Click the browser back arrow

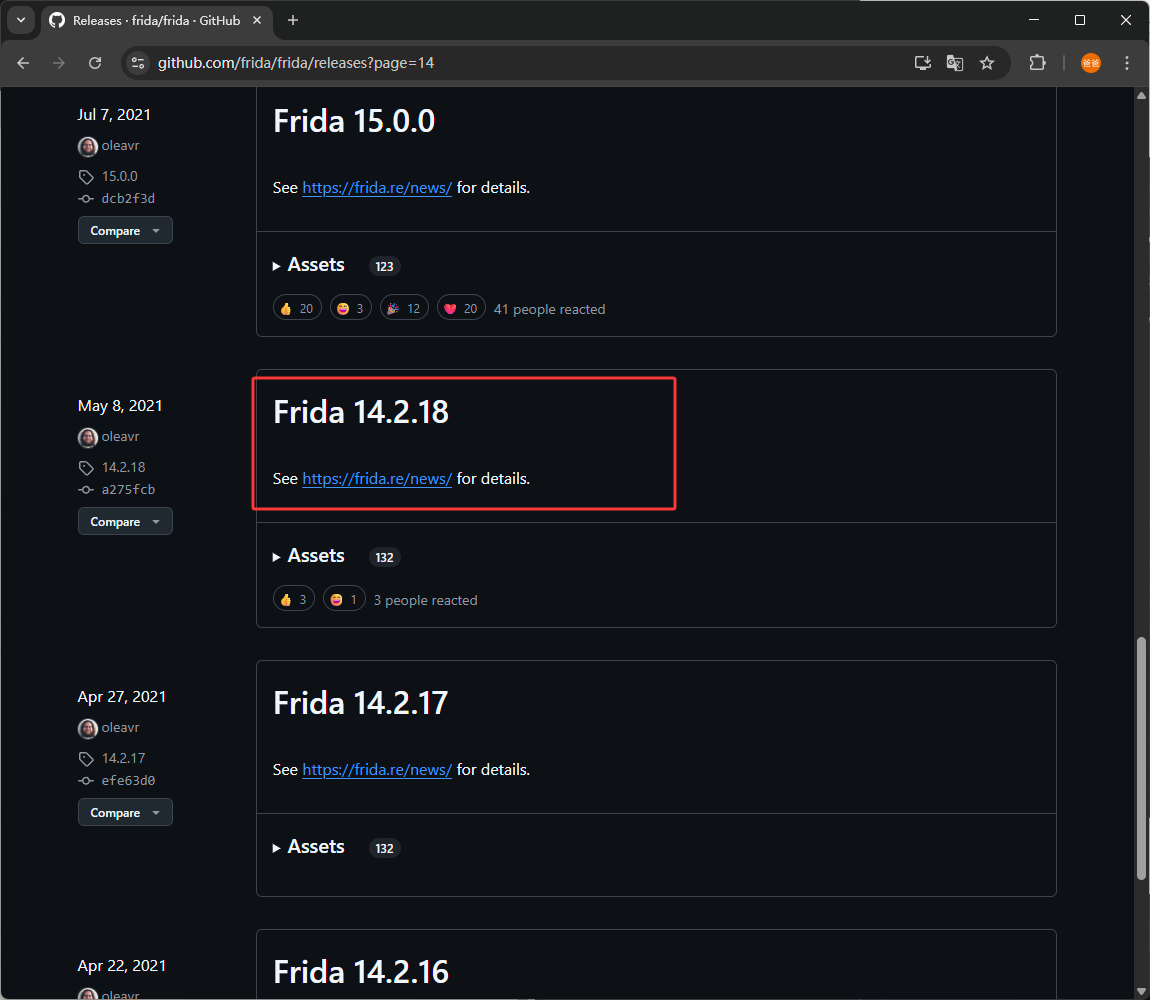23,63
